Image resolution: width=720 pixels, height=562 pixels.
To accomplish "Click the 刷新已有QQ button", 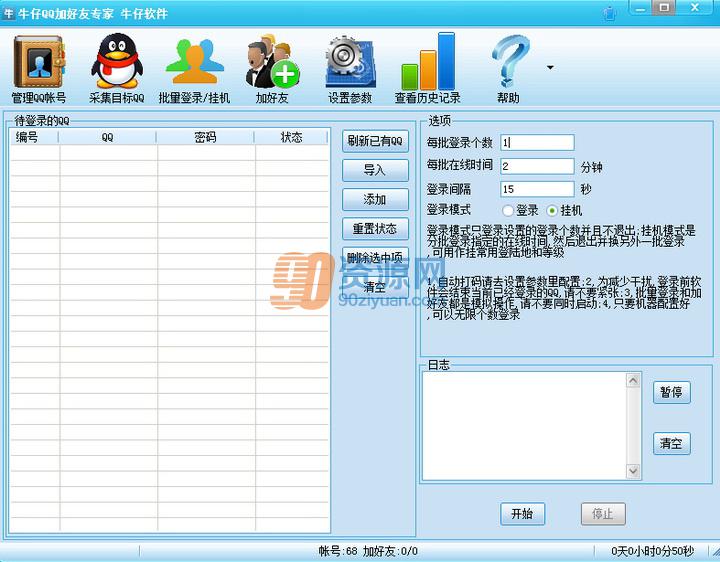I will click(375, 141).
